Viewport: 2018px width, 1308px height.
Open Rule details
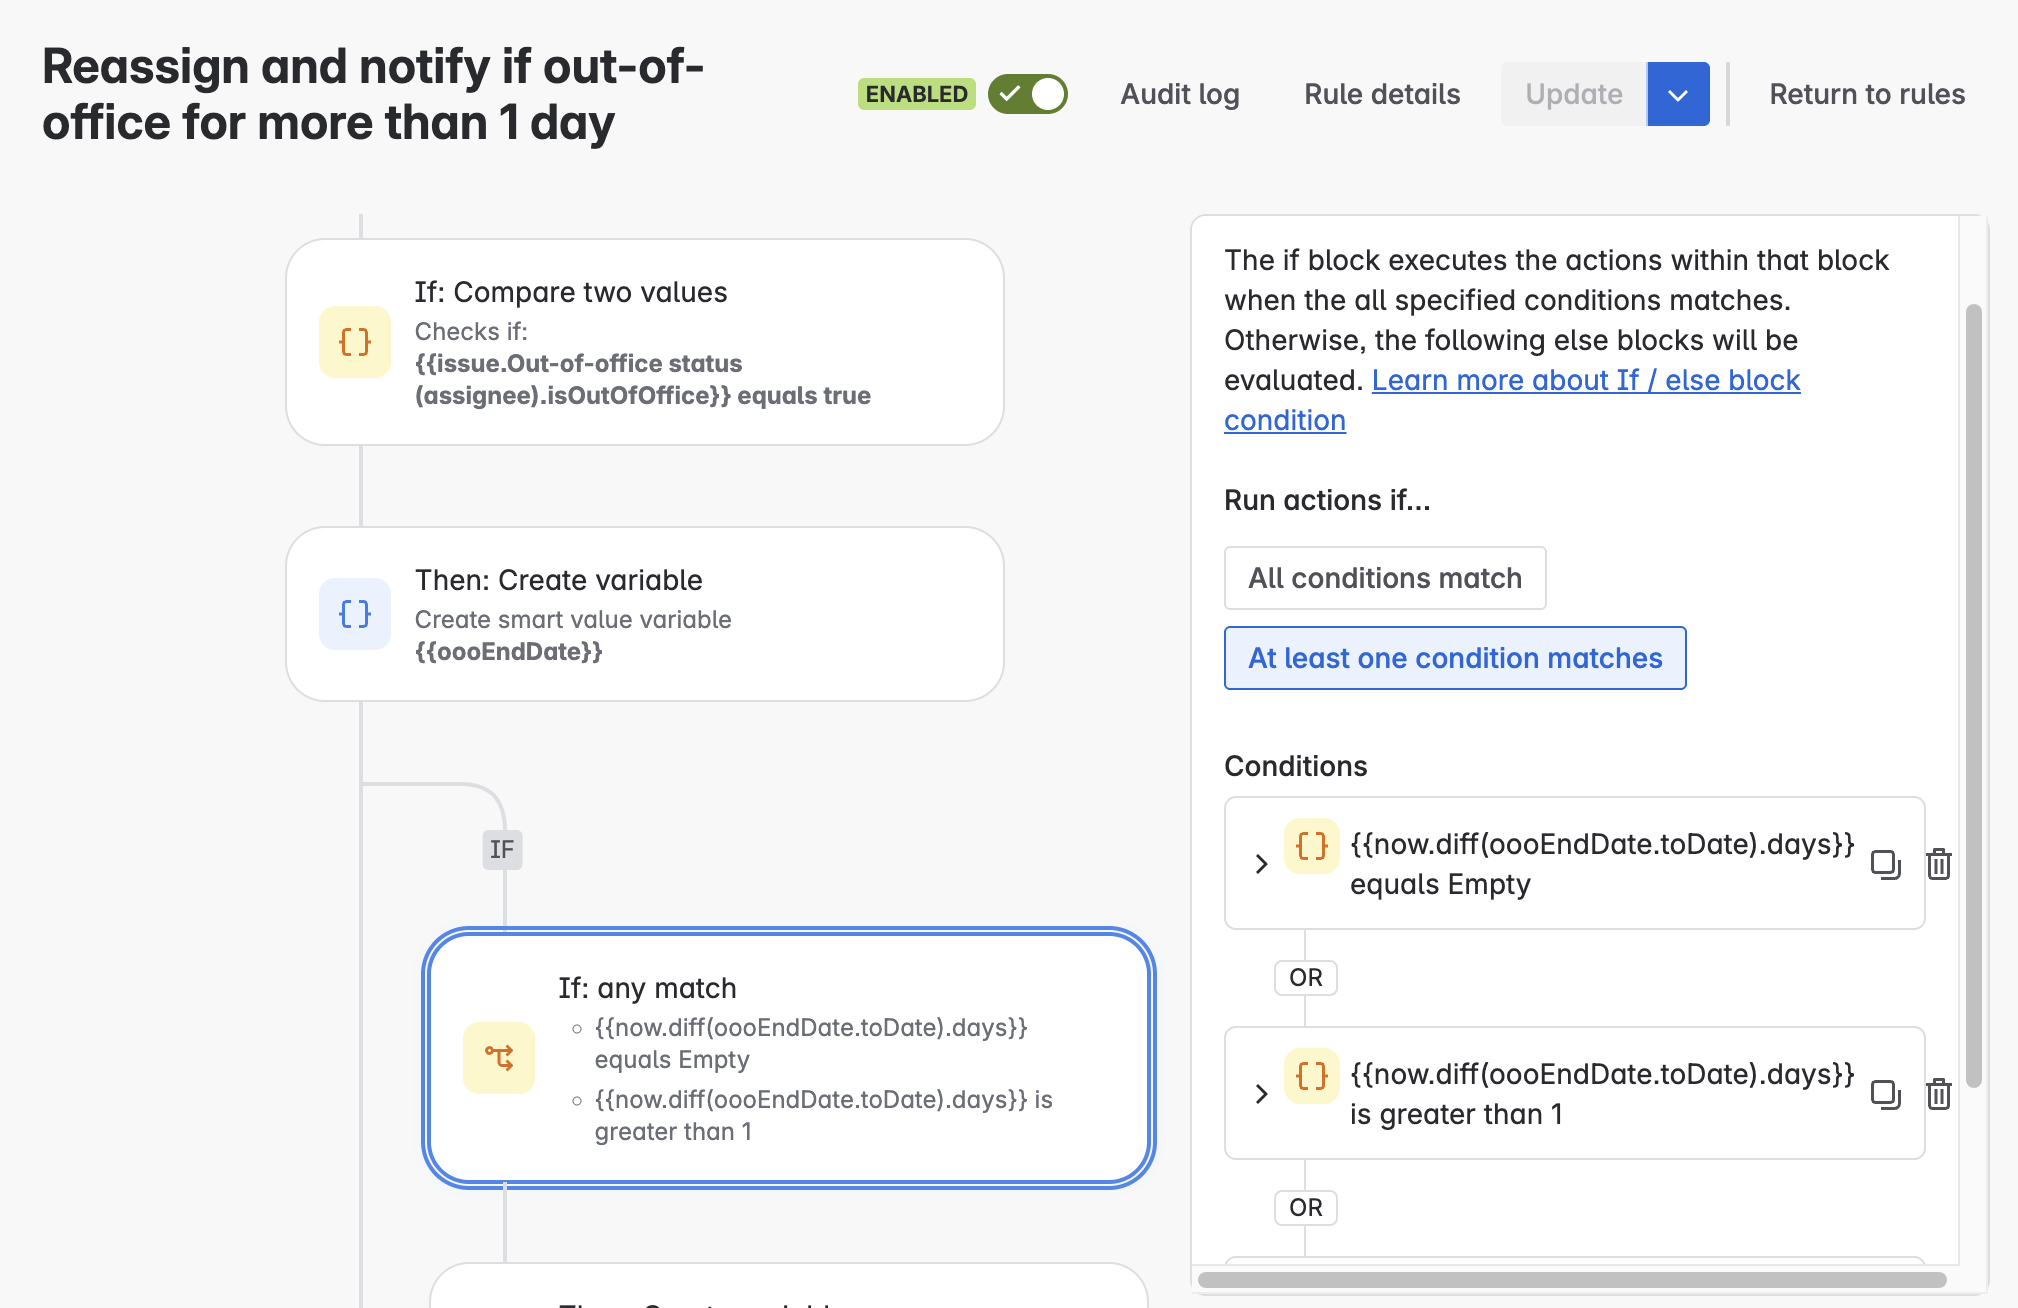[1382, 94]
